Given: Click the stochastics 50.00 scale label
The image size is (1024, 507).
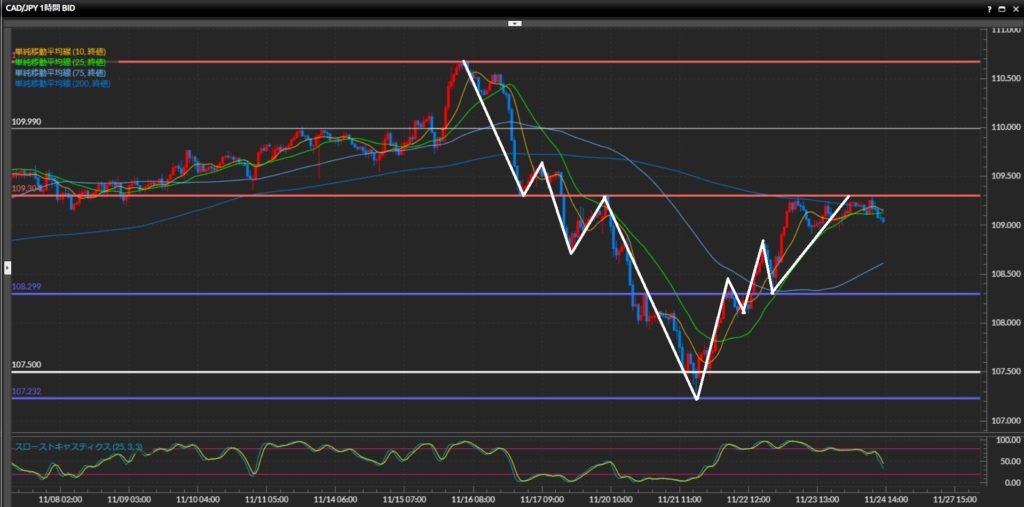Looking at the screenshot, I should (1002, 460).
